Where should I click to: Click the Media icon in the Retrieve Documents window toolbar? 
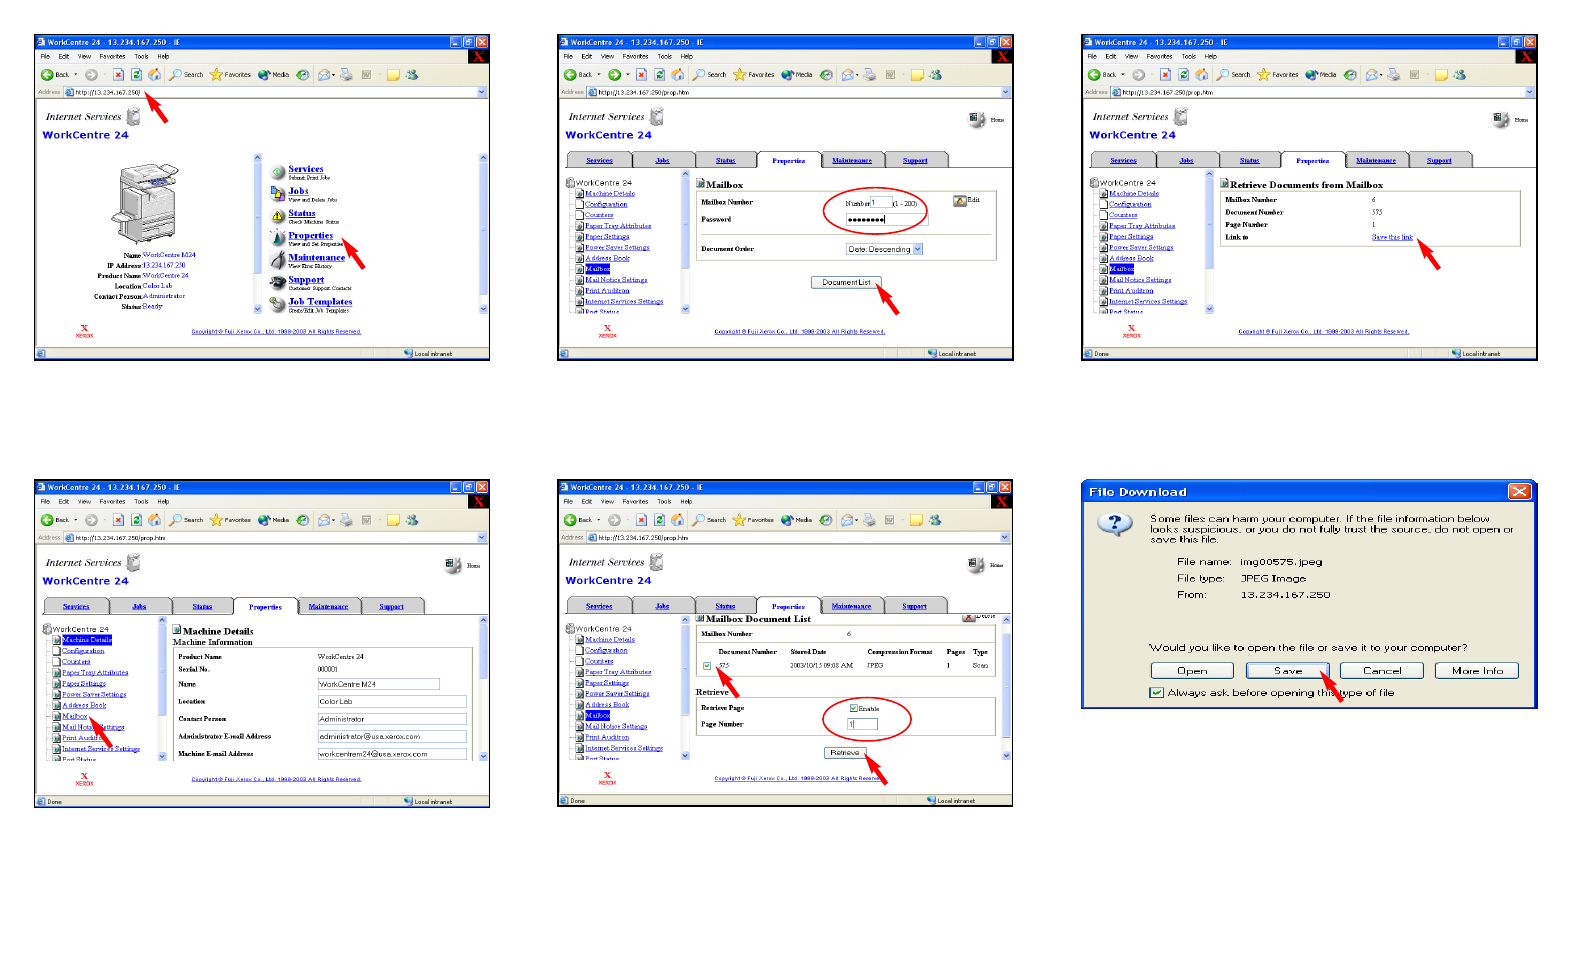click(x=1311, y=75)
